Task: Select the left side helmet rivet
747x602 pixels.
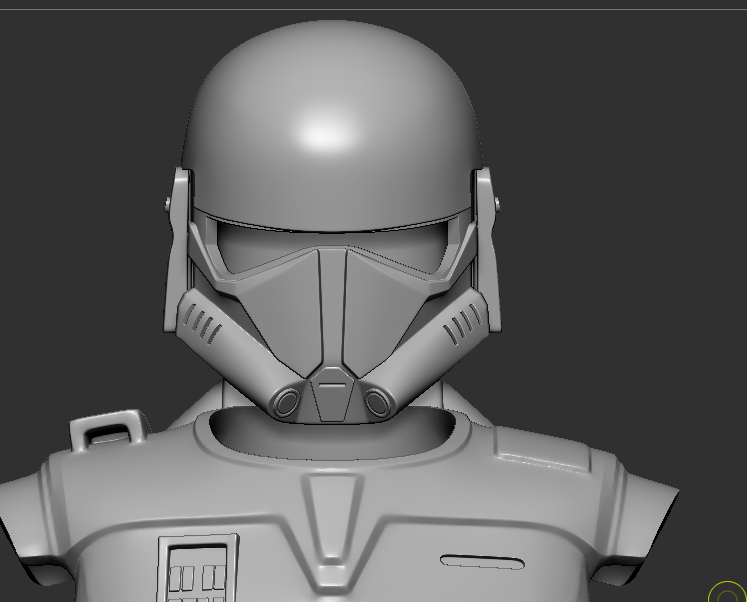Action: pos(165,203)
